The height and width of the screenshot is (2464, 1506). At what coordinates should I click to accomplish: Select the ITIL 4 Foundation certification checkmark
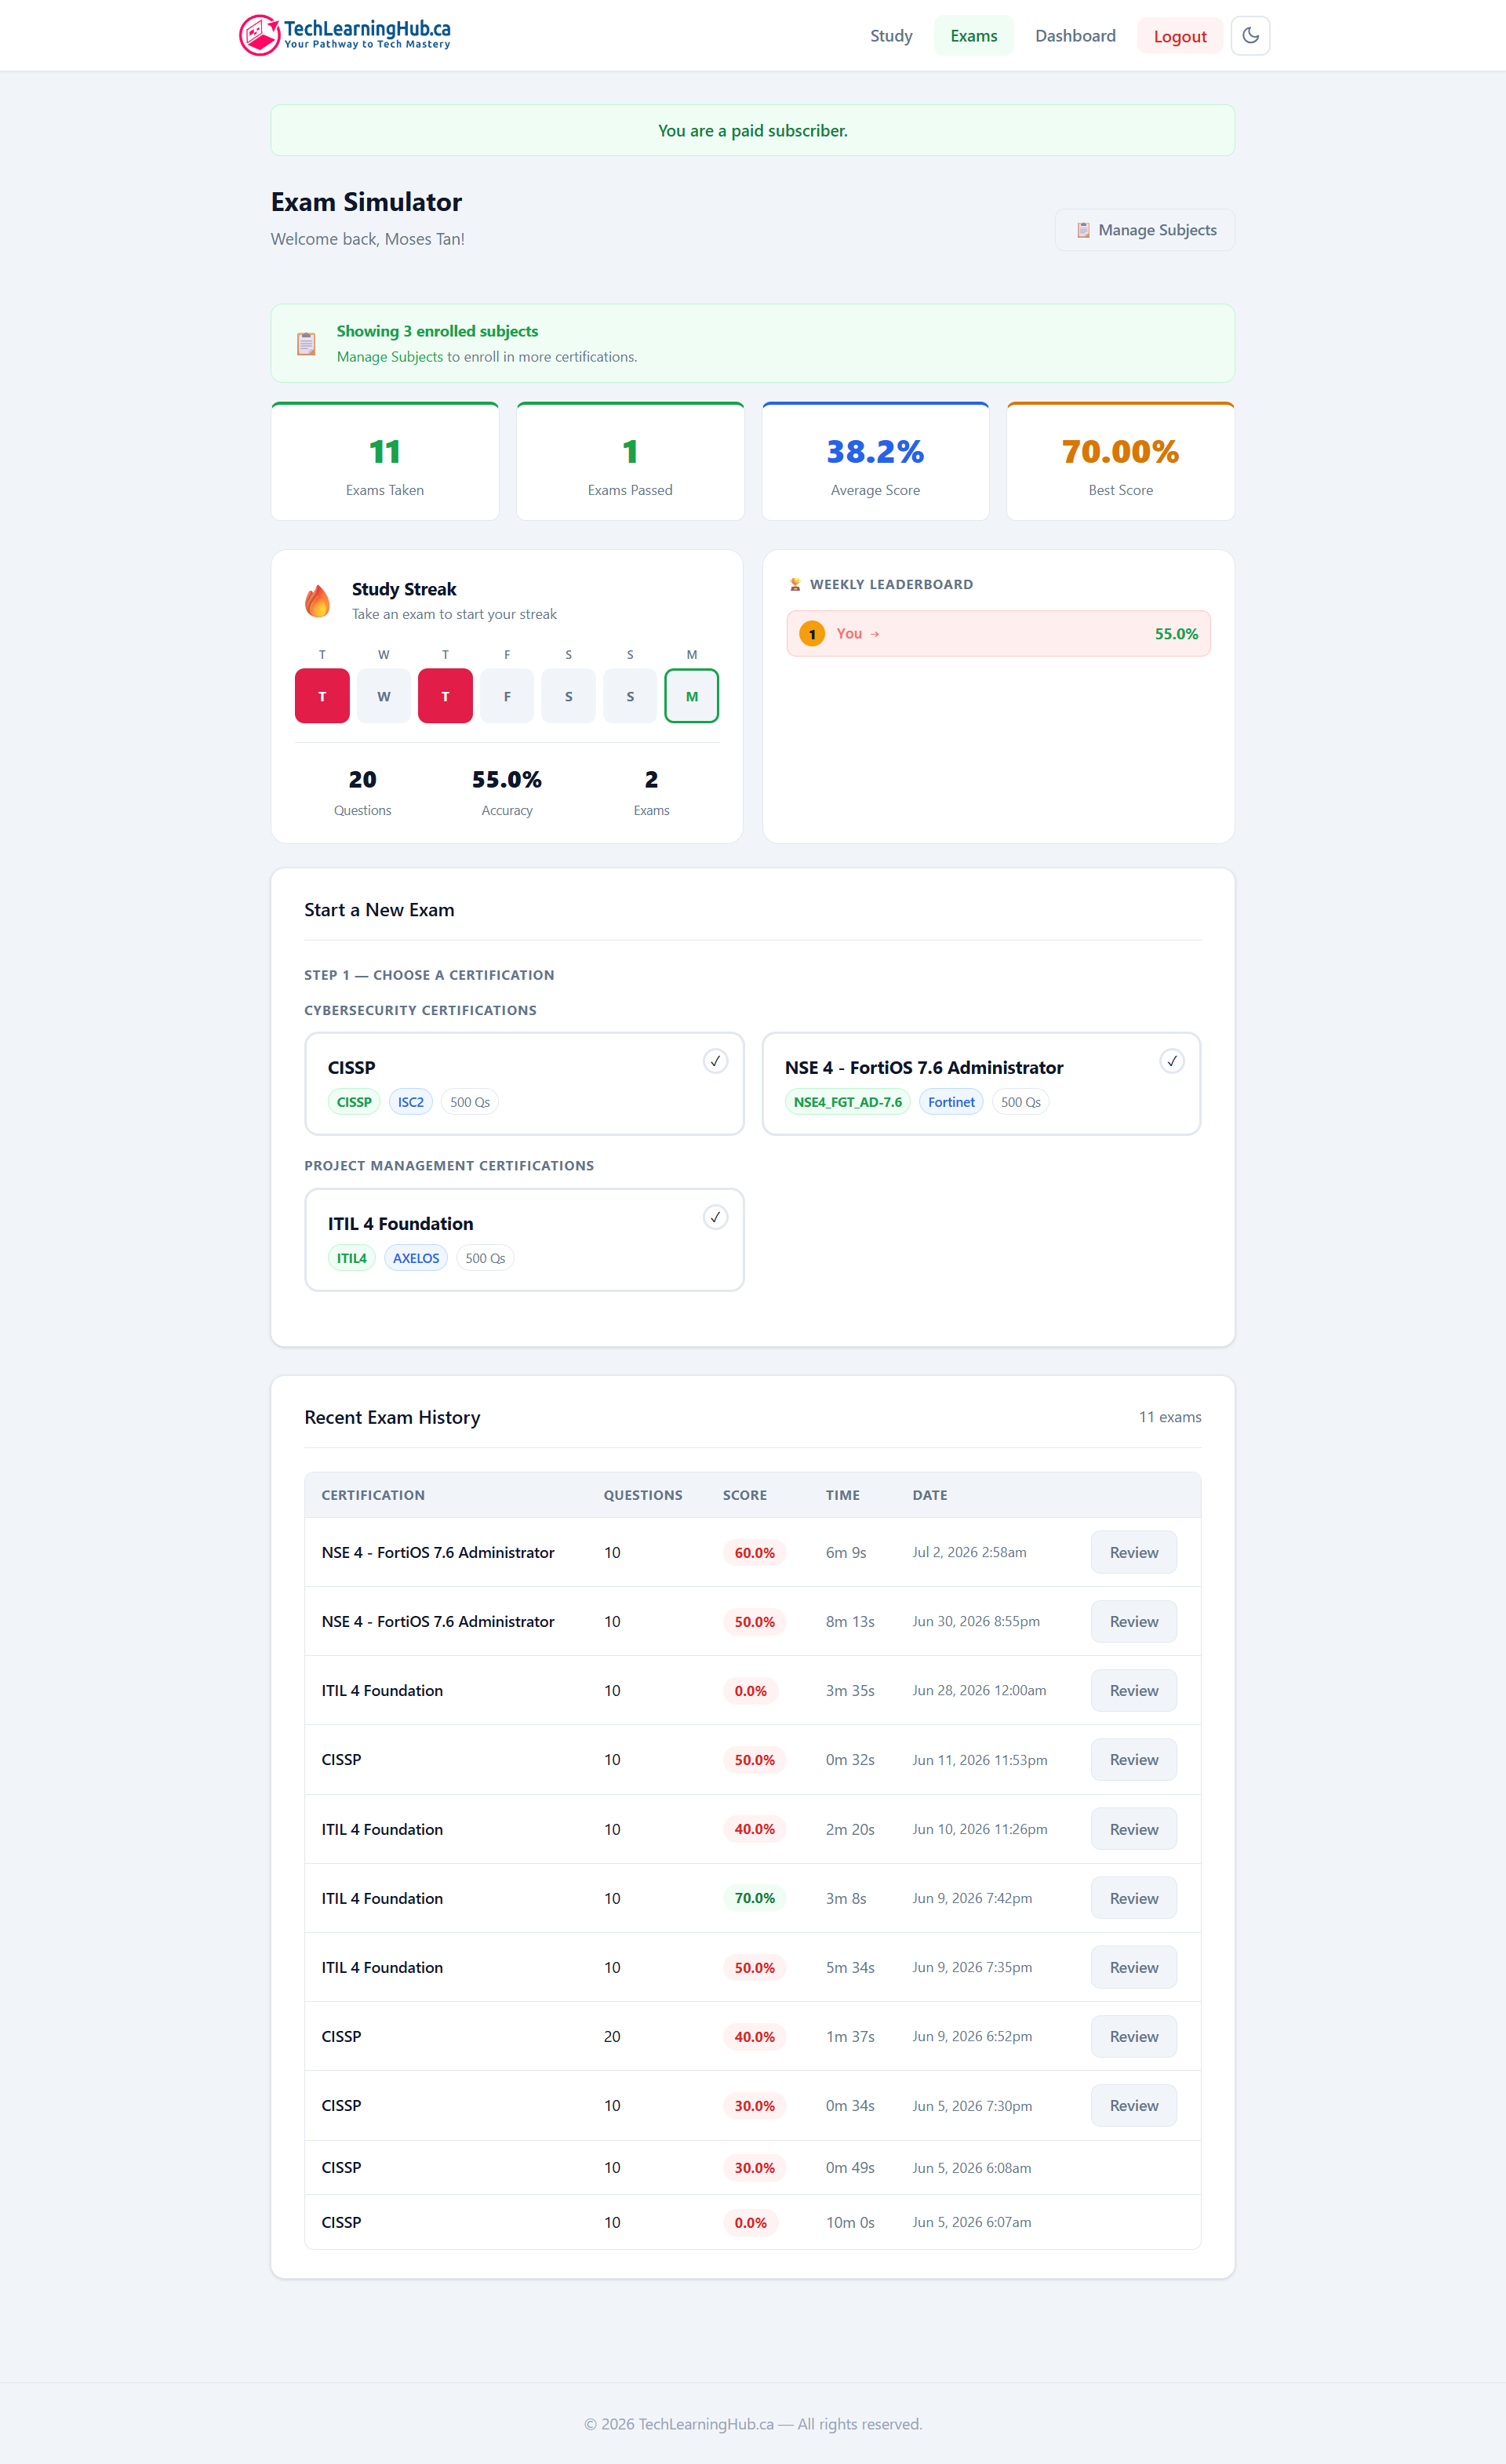(x=715, y=1217)
